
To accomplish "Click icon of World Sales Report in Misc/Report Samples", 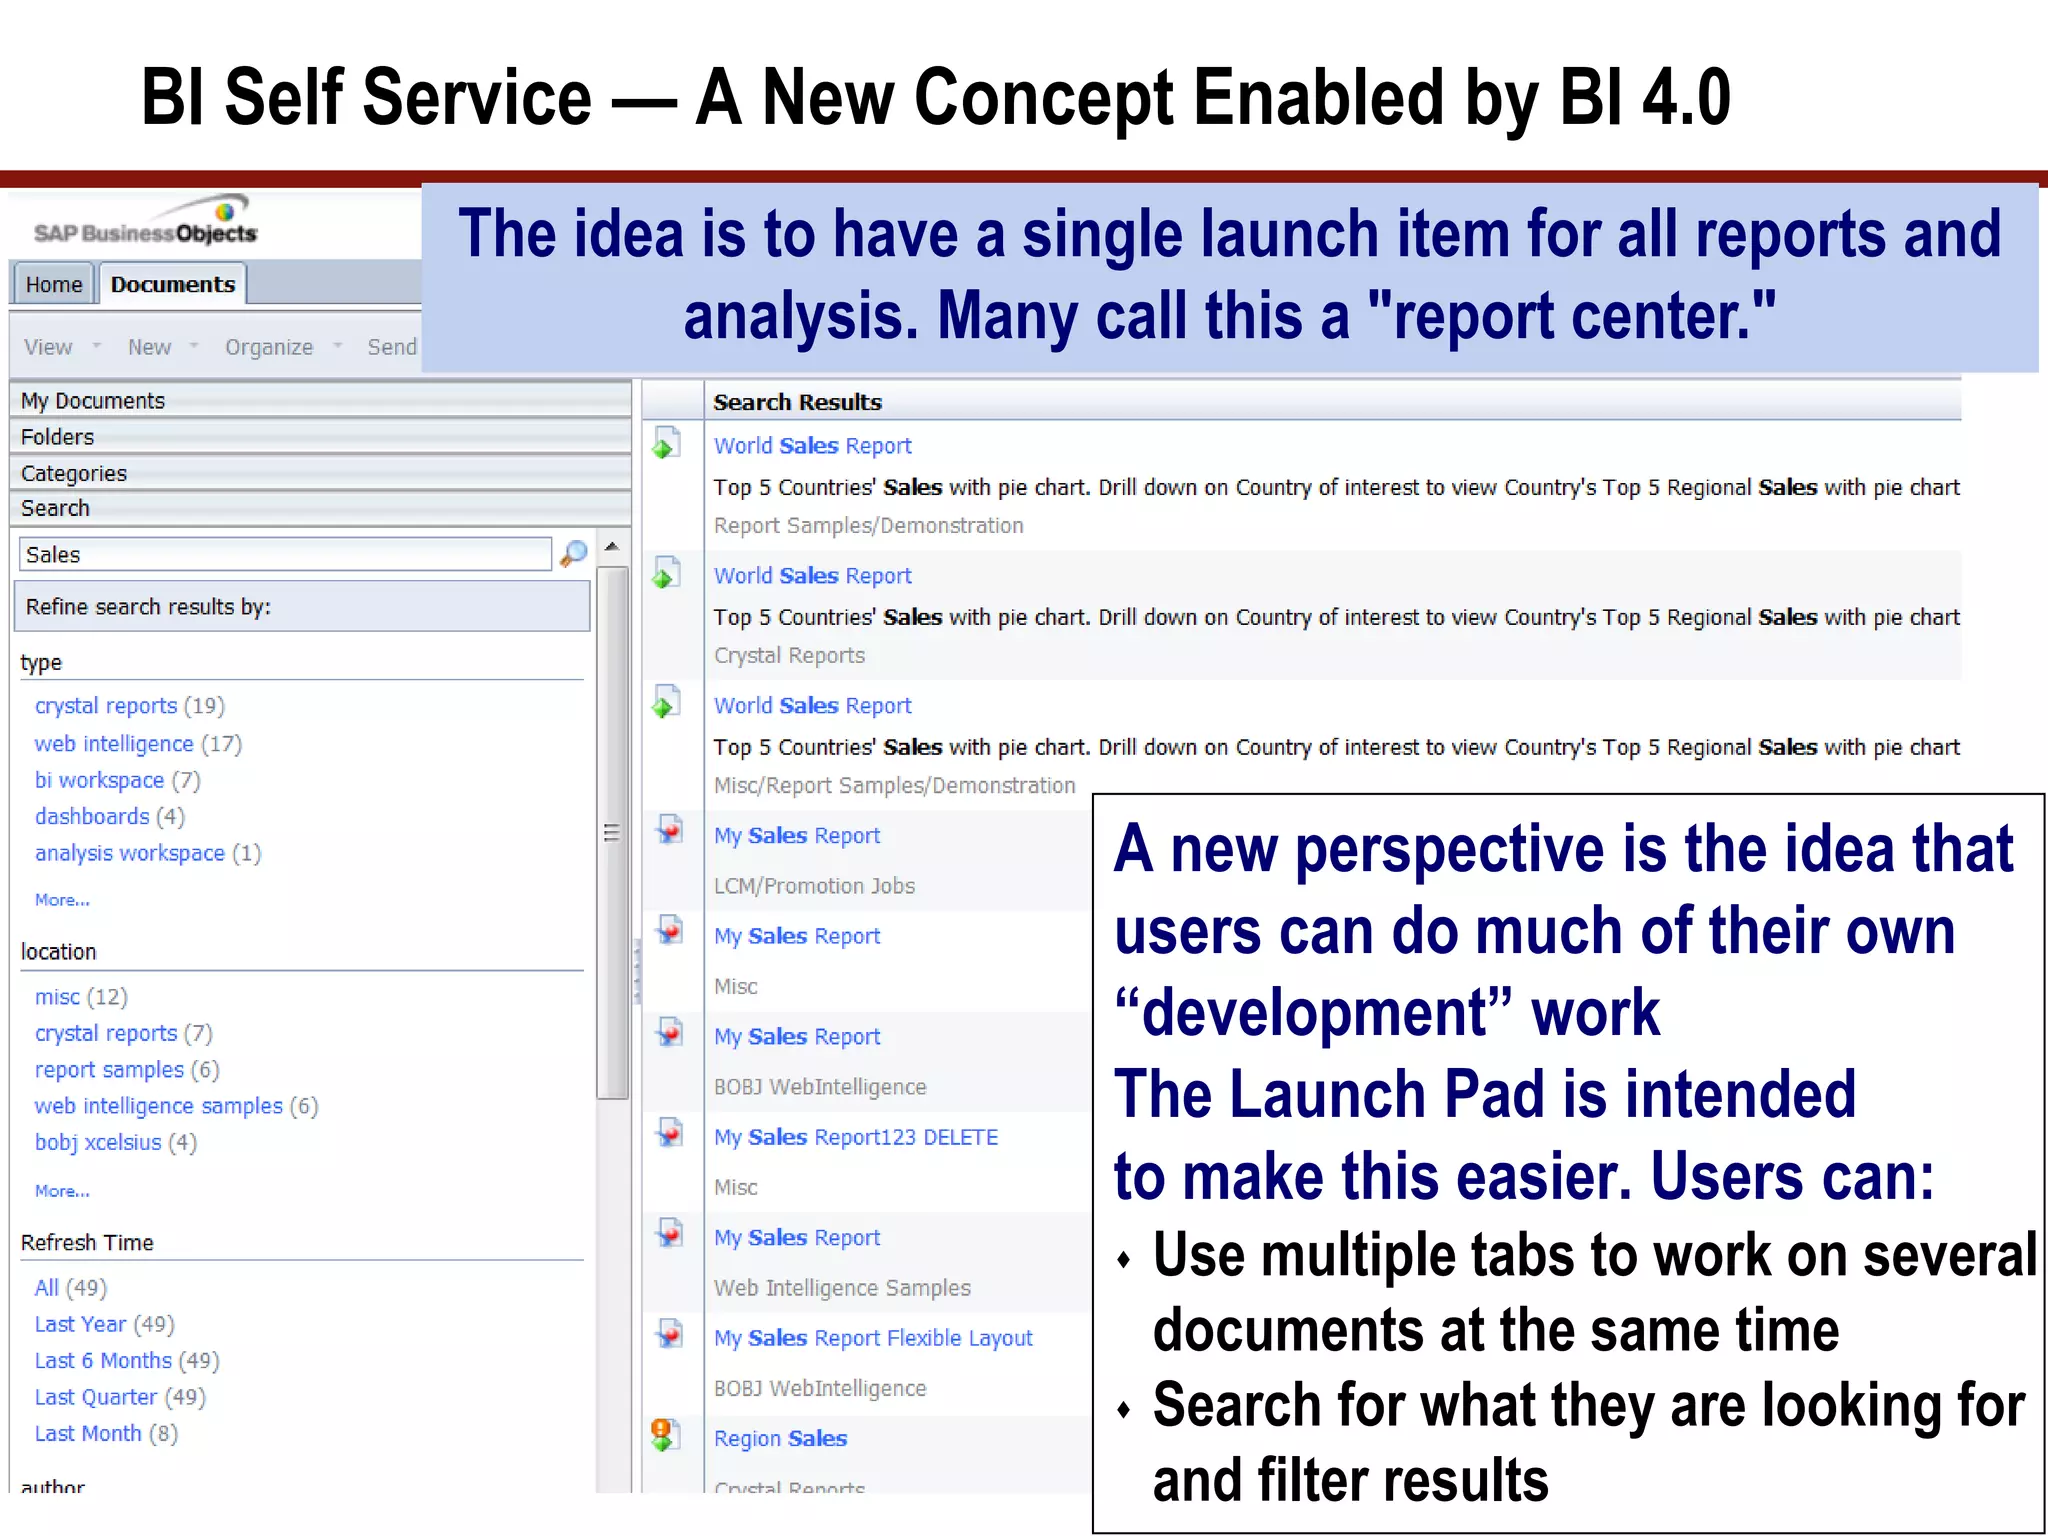I will coord(666,702).
